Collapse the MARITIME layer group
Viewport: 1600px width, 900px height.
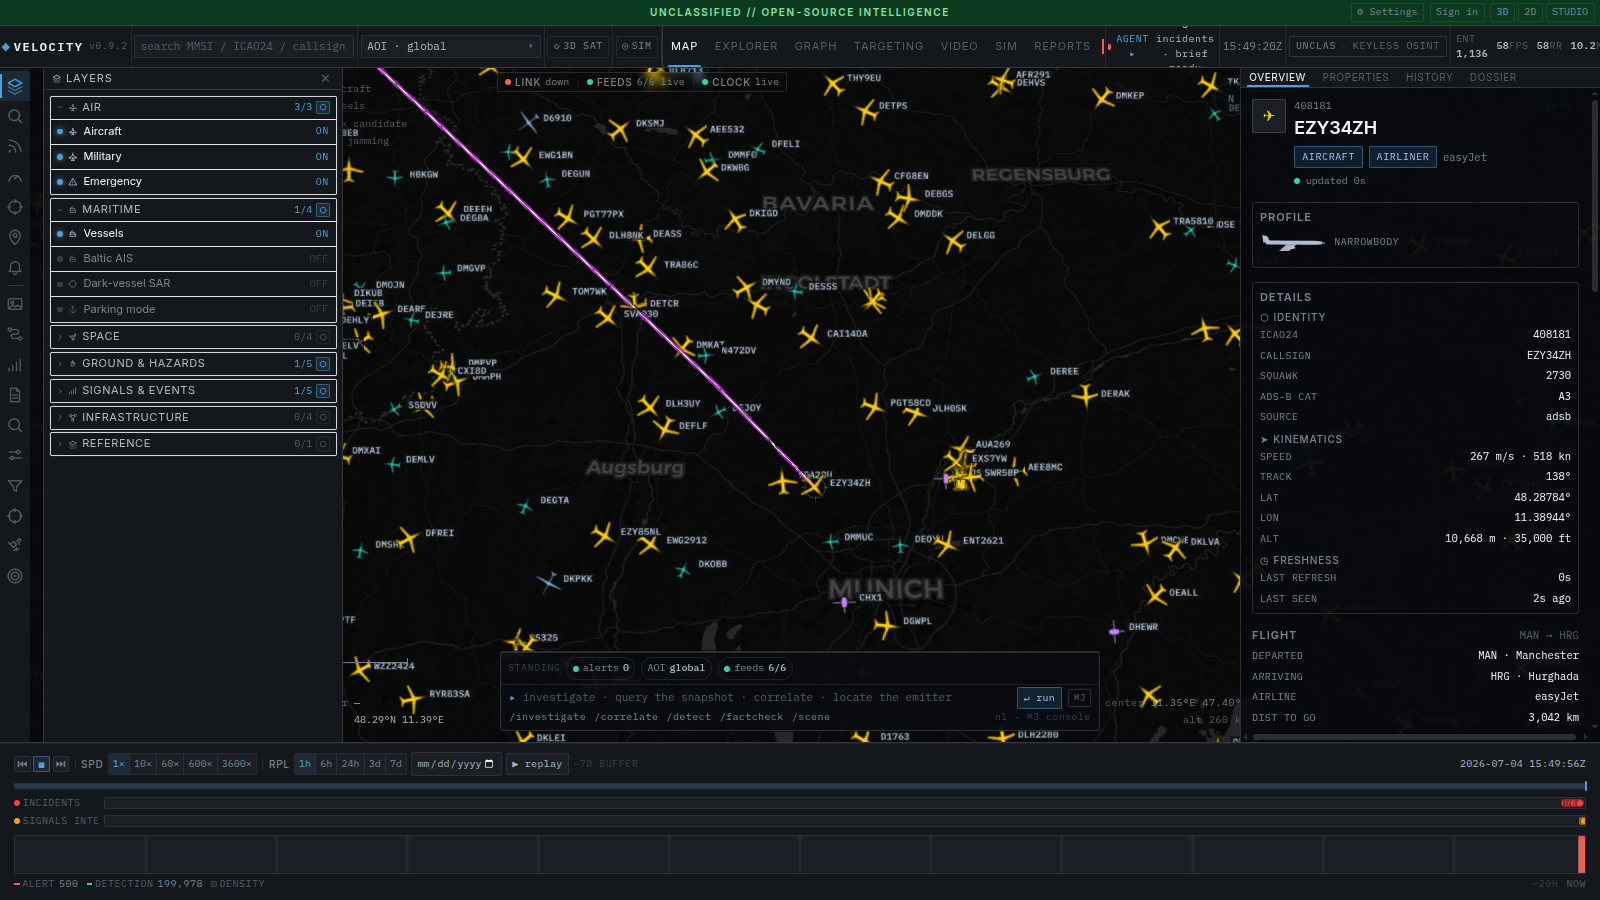pyautogui.click(x=60, y=210)
